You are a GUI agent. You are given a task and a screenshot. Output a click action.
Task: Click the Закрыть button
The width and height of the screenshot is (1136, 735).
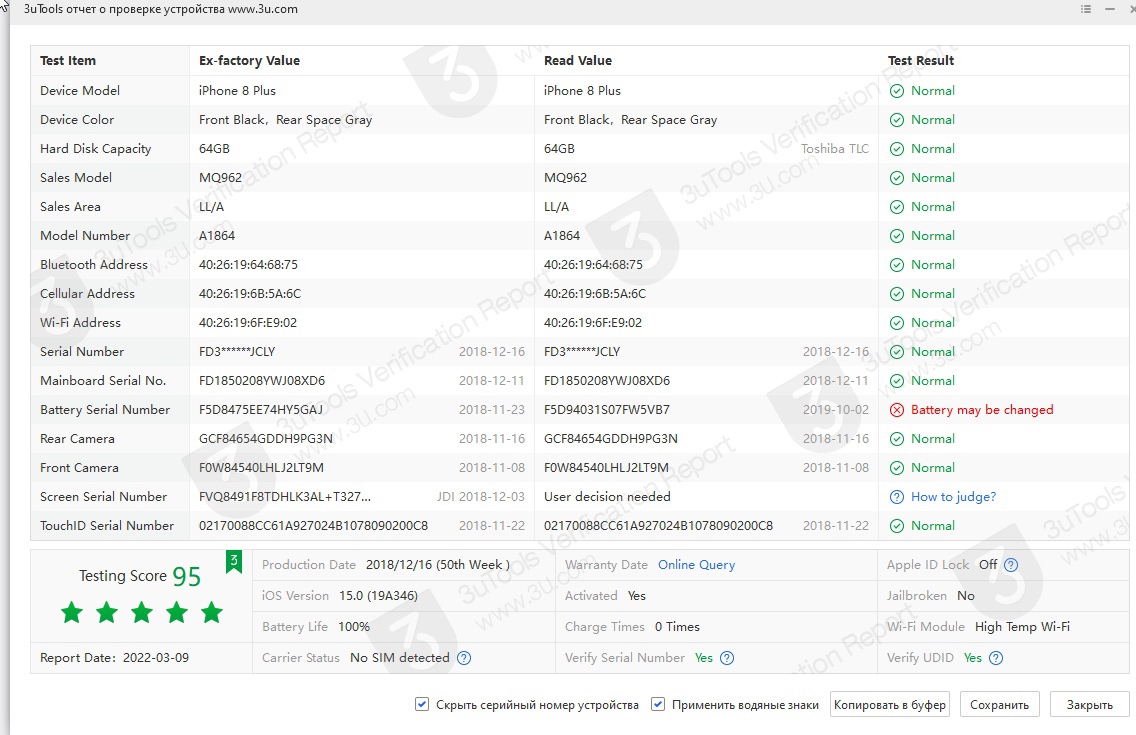[1090, 705]
